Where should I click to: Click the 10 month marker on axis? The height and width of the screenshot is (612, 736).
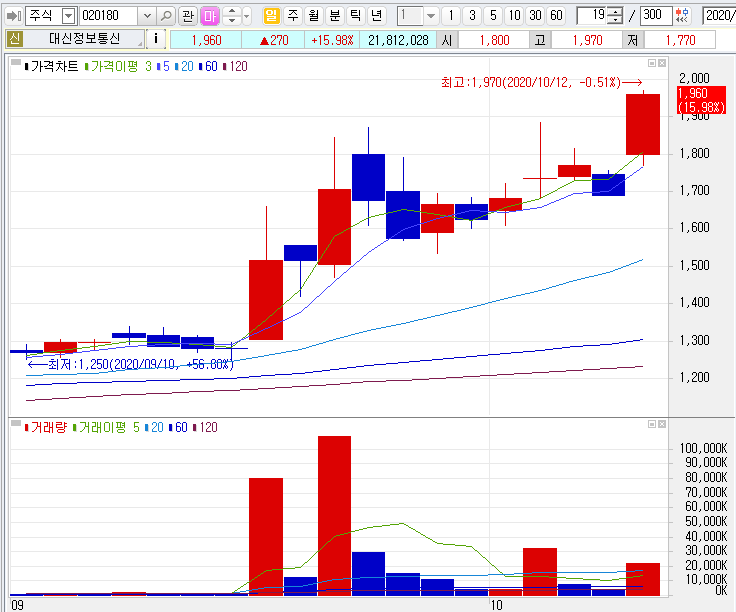[496, 605]
